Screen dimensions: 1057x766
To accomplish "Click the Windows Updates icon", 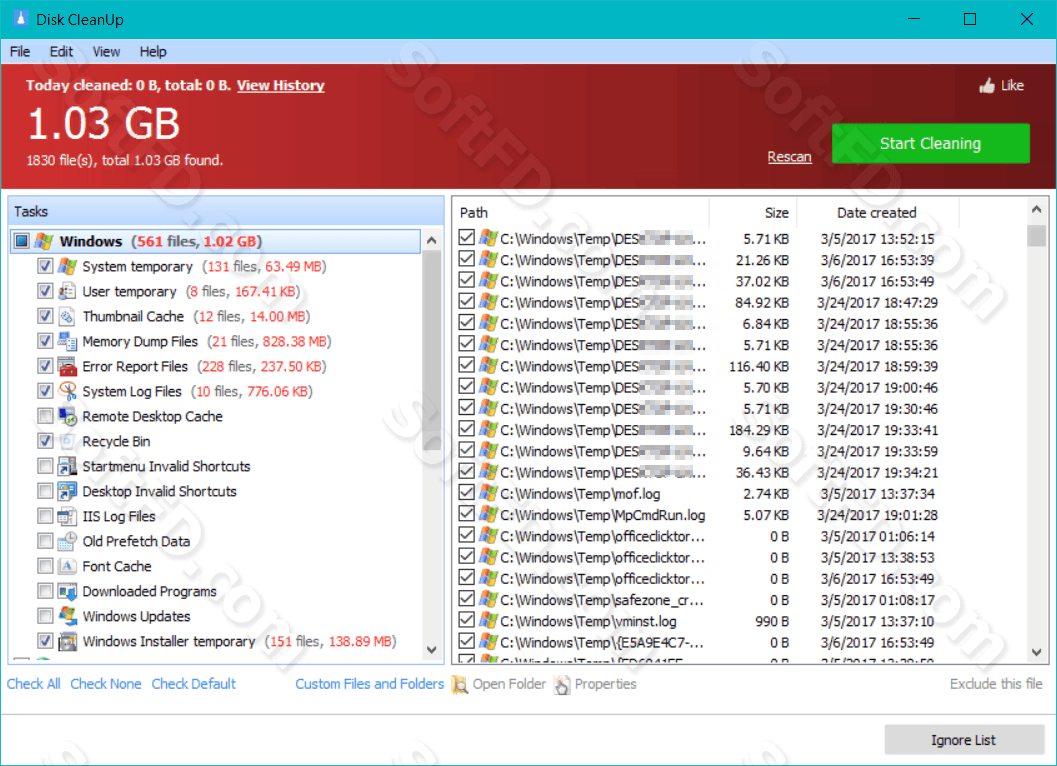I will coord(67,616).
